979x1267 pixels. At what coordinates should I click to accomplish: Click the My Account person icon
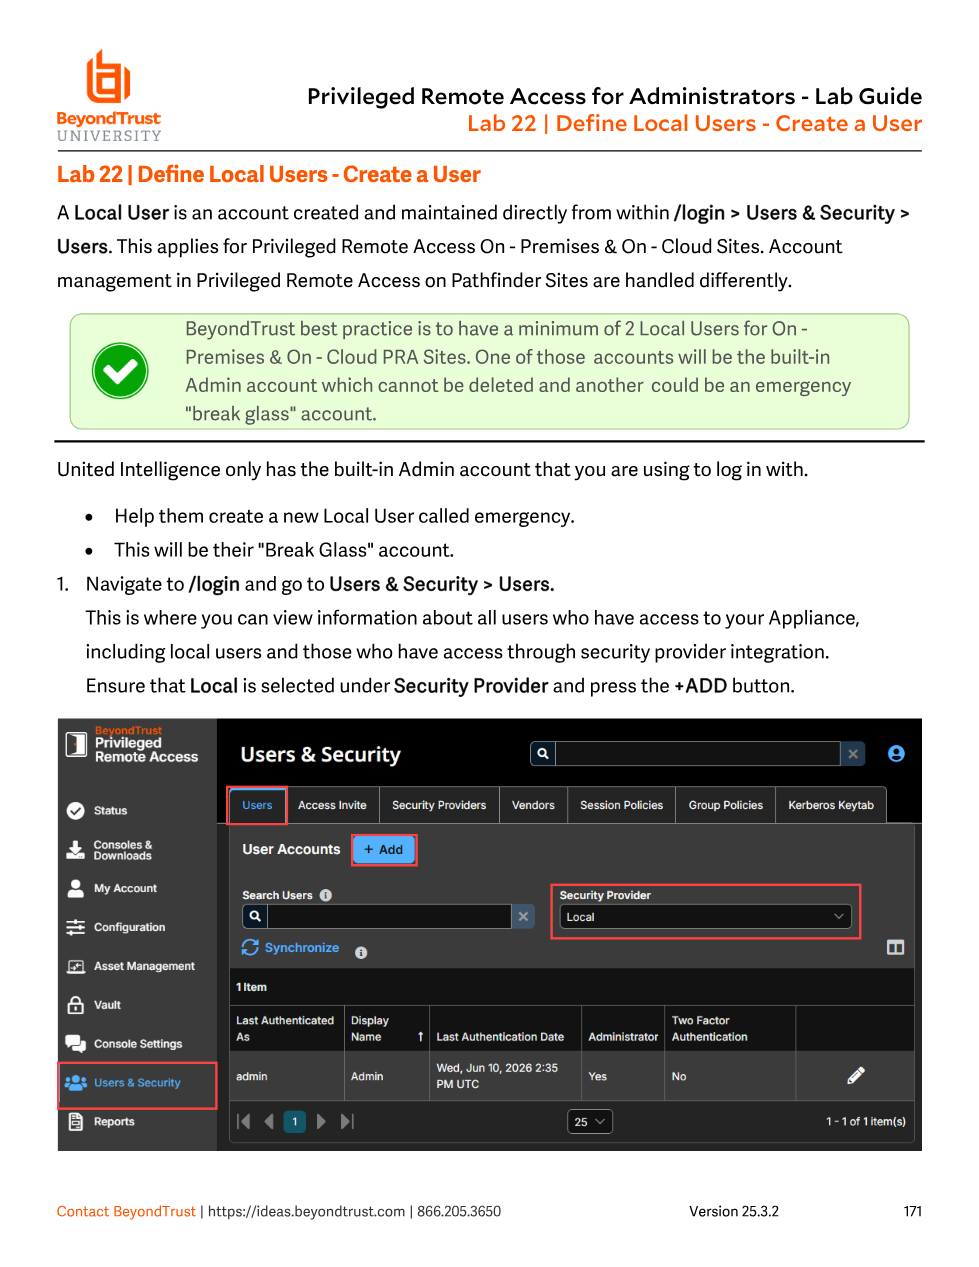tap(75, 888)
